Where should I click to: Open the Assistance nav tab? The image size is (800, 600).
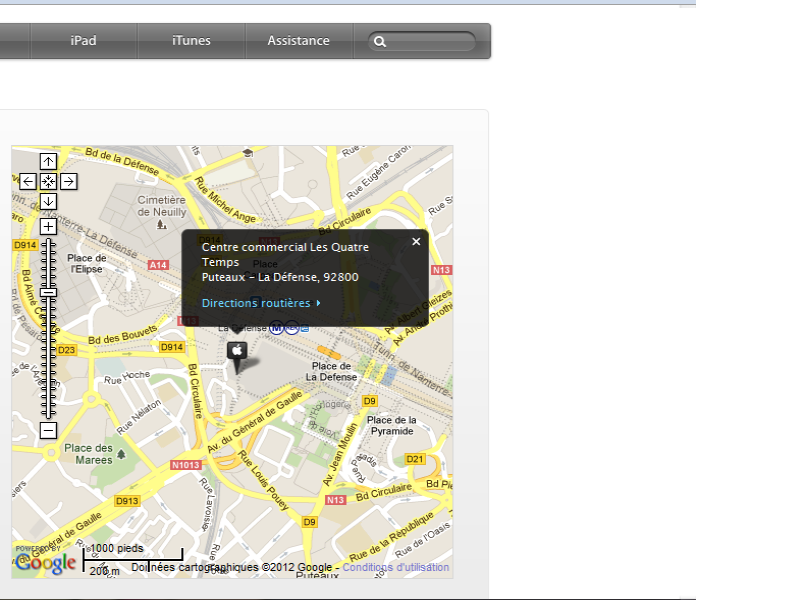(298, 41)
